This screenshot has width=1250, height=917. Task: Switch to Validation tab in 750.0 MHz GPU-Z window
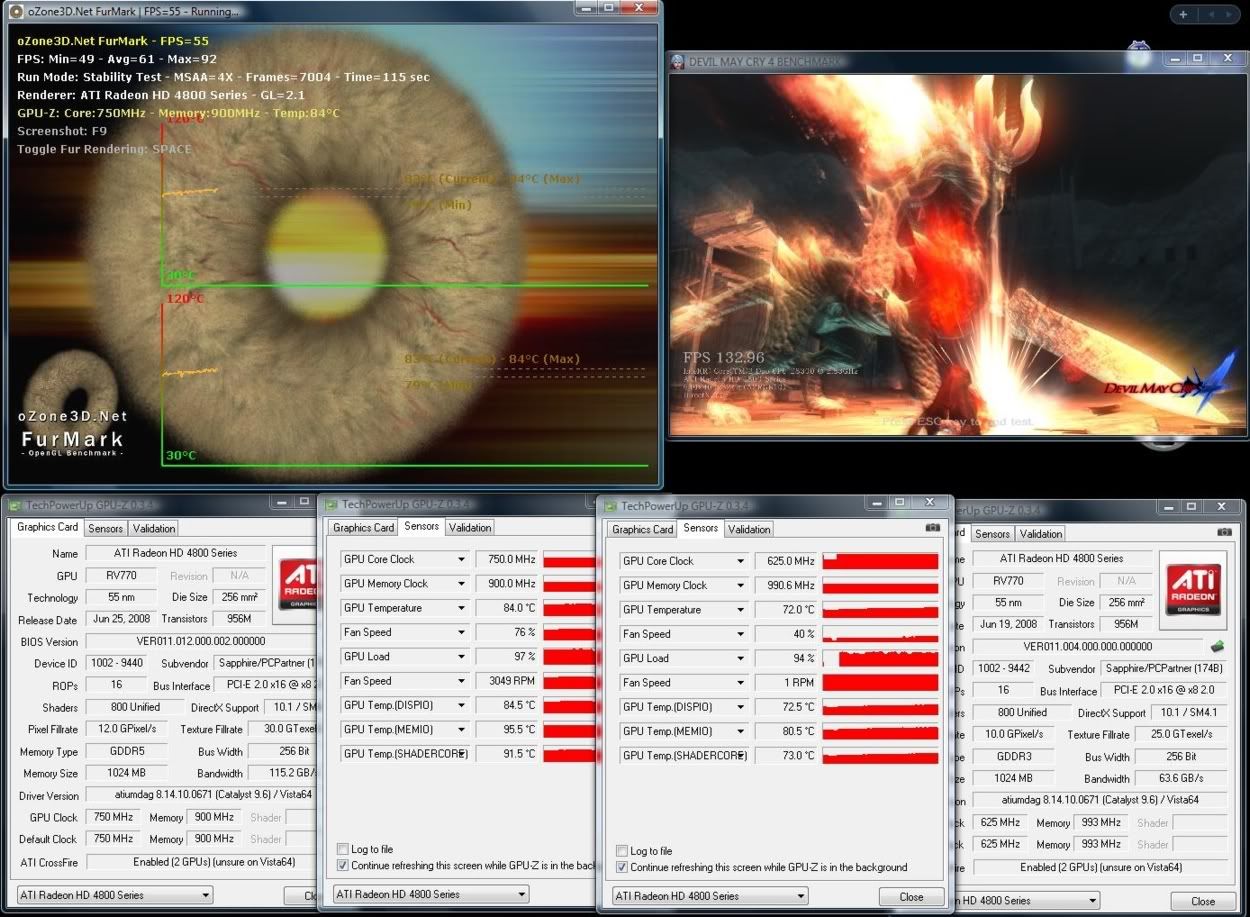[470, 527]
